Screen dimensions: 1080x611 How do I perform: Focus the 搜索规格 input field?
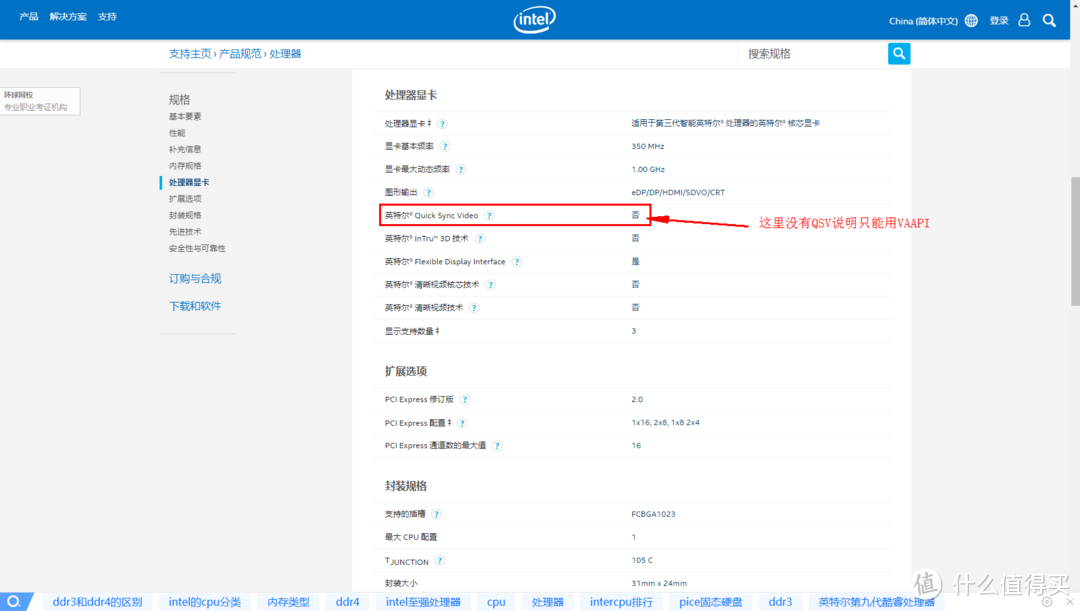(813, 54)
